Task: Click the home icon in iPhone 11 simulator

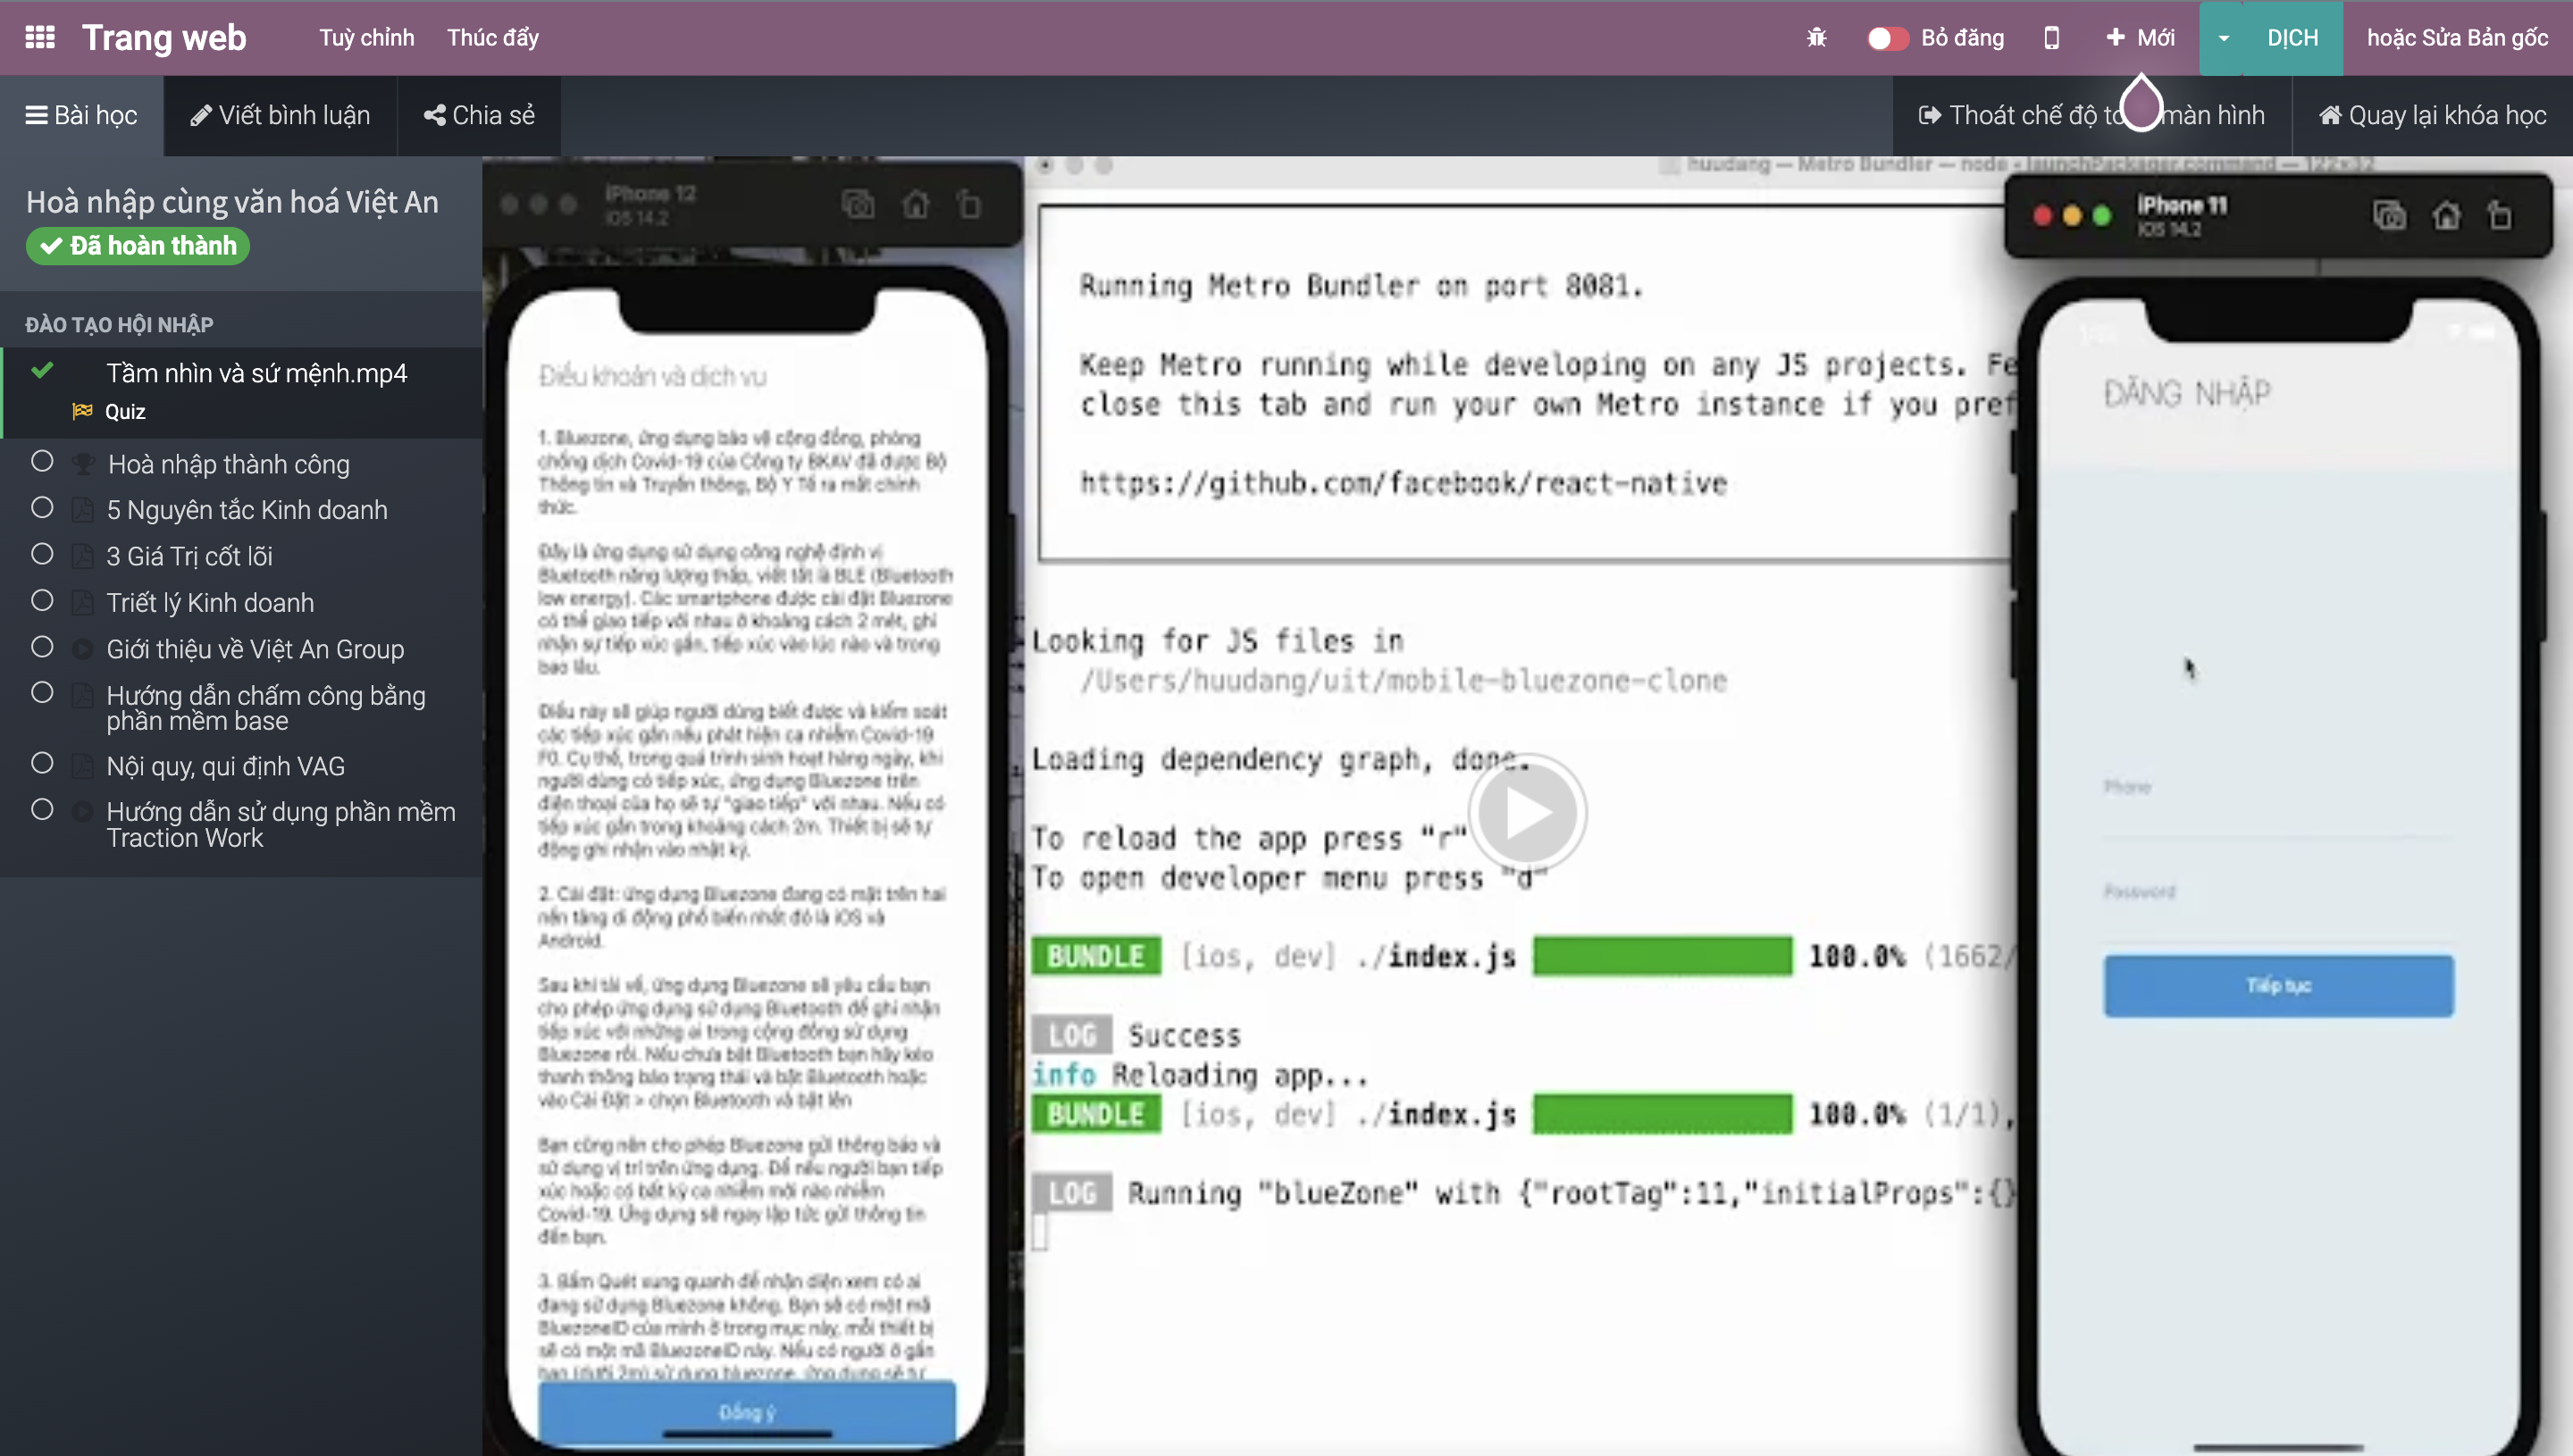Action: tap(2446, 215)
